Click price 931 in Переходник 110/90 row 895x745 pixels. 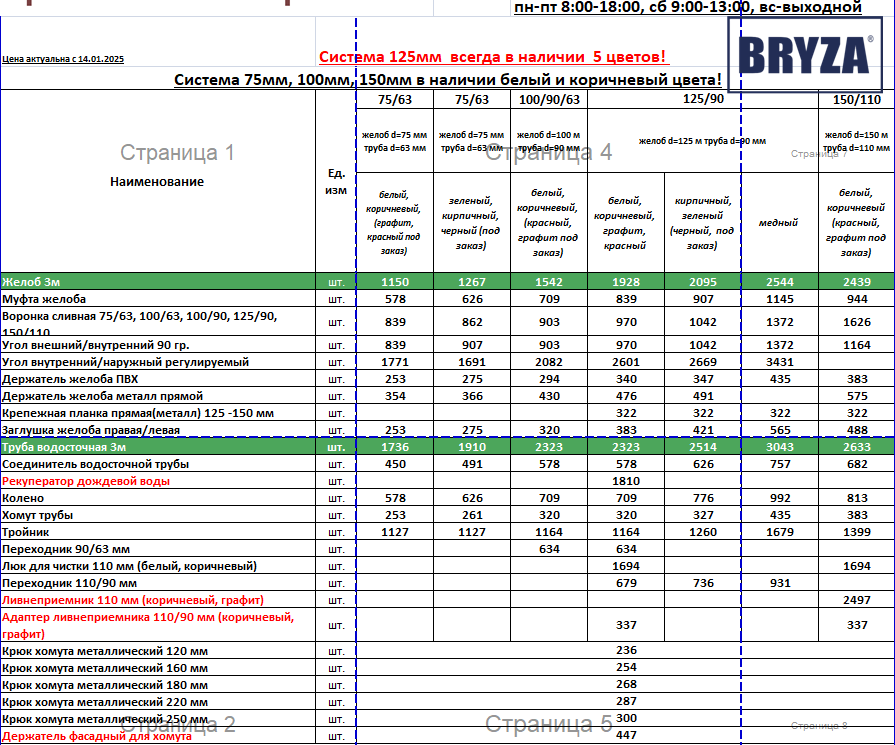pyautogui.click(x=780, y=583)
